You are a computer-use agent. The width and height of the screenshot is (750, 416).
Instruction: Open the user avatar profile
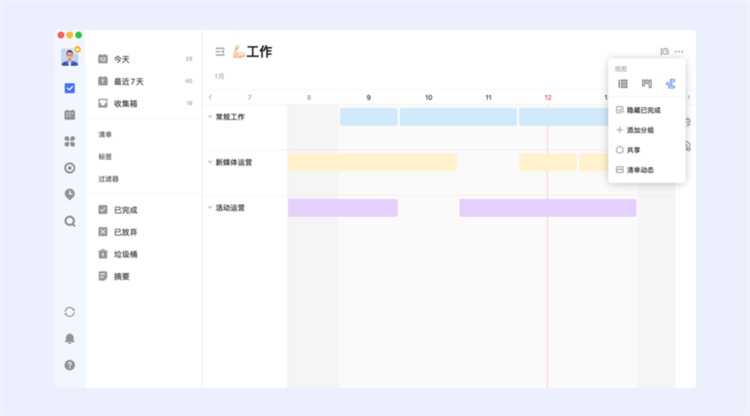(x=70, y=57)
